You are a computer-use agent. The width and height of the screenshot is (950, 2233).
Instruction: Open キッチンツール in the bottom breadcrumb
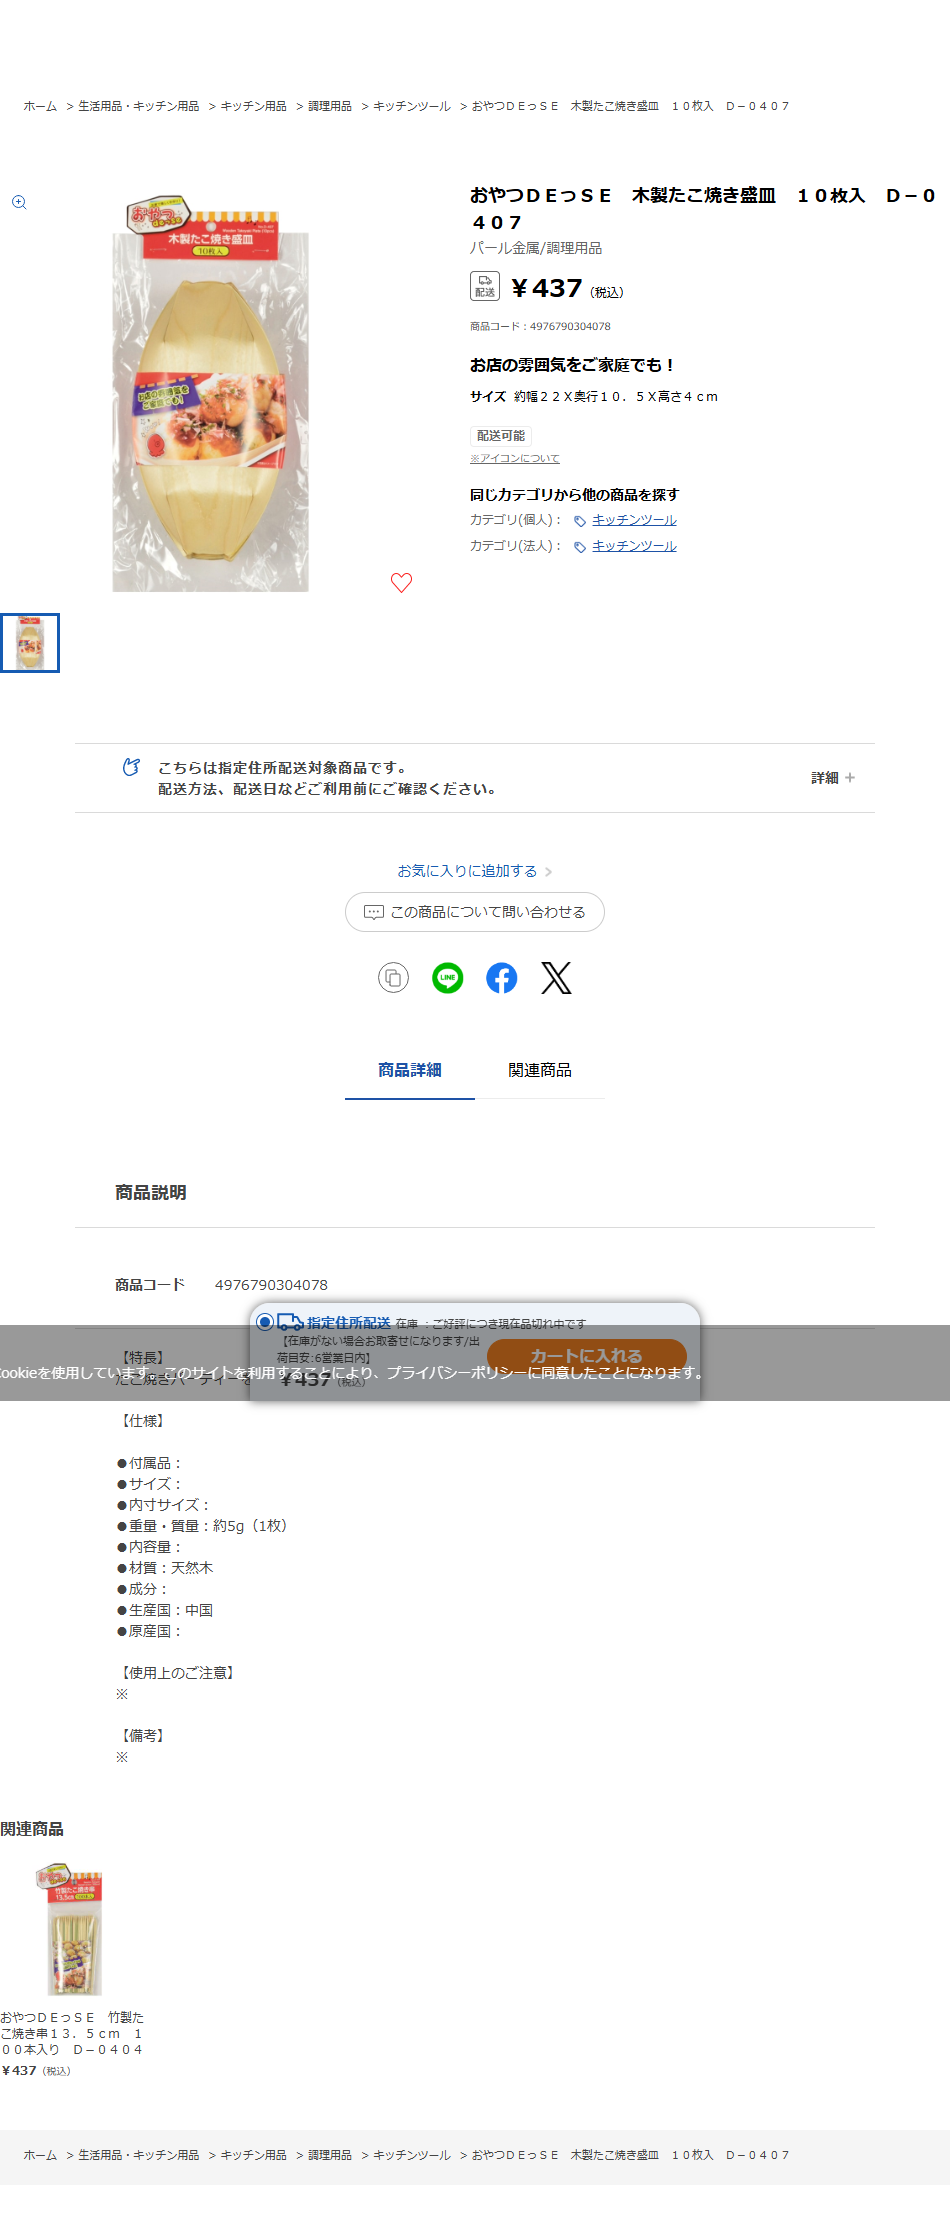coord(412,2155)
